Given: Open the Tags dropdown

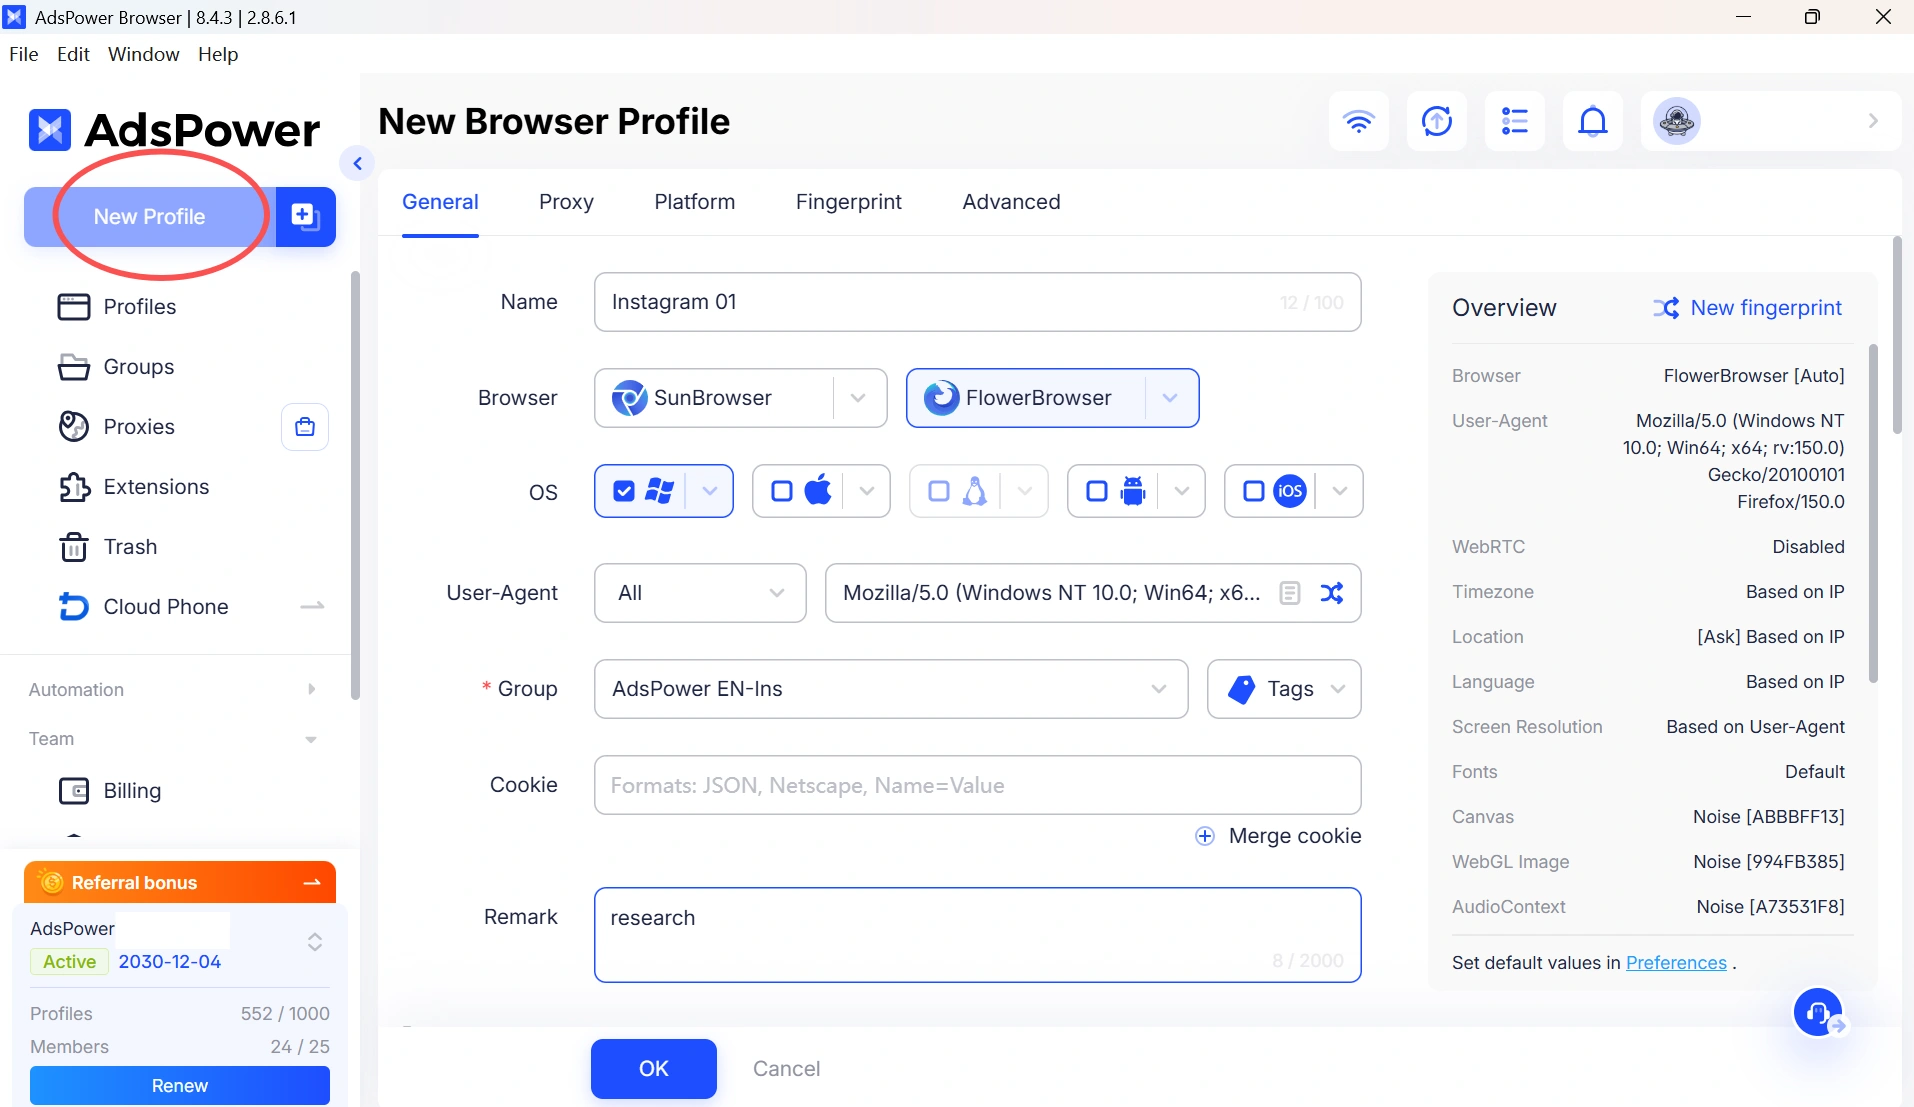Looking at the screenshot, I should [1284, 689].
